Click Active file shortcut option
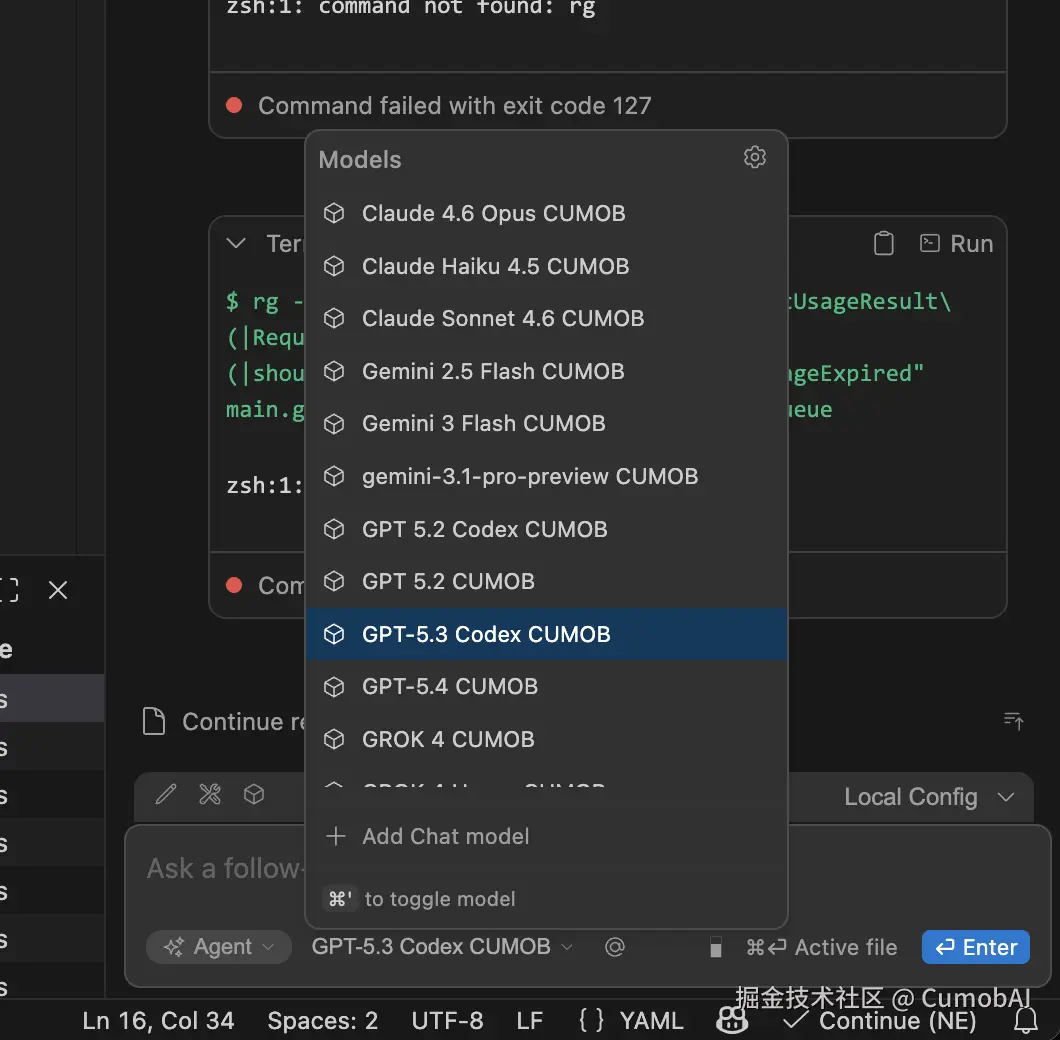Screen dimensions: 1060x1040 pos(821,947)
